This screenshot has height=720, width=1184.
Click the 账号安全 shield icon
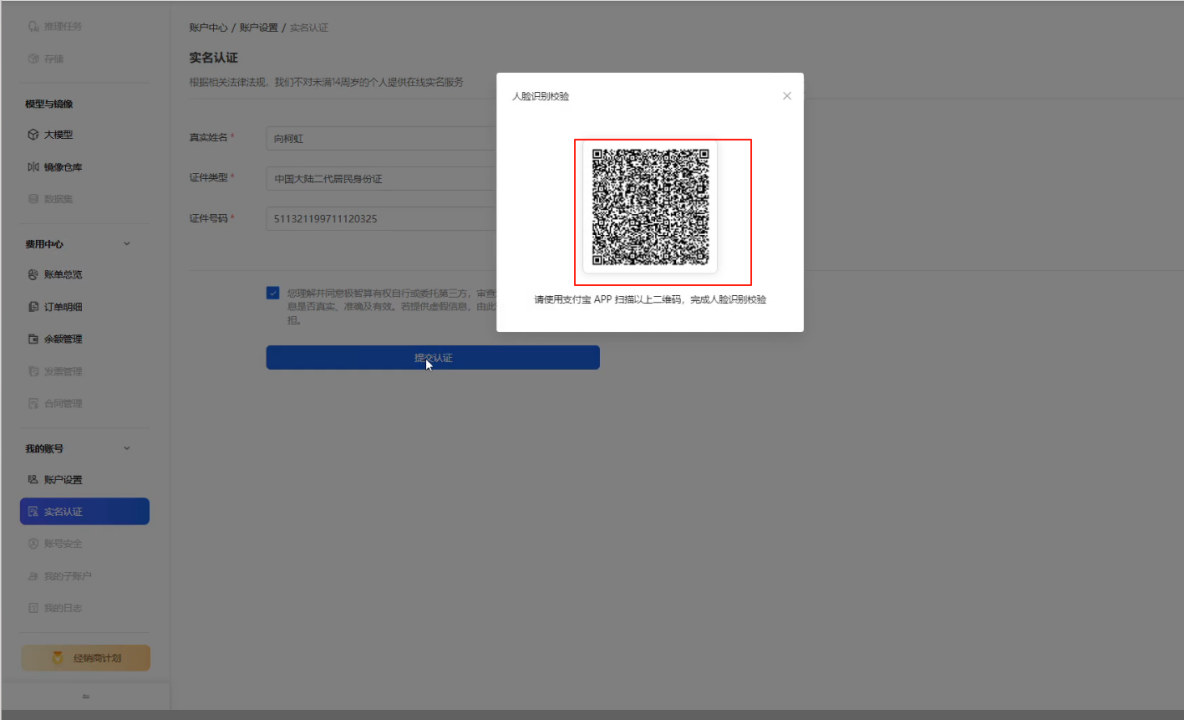33,543
